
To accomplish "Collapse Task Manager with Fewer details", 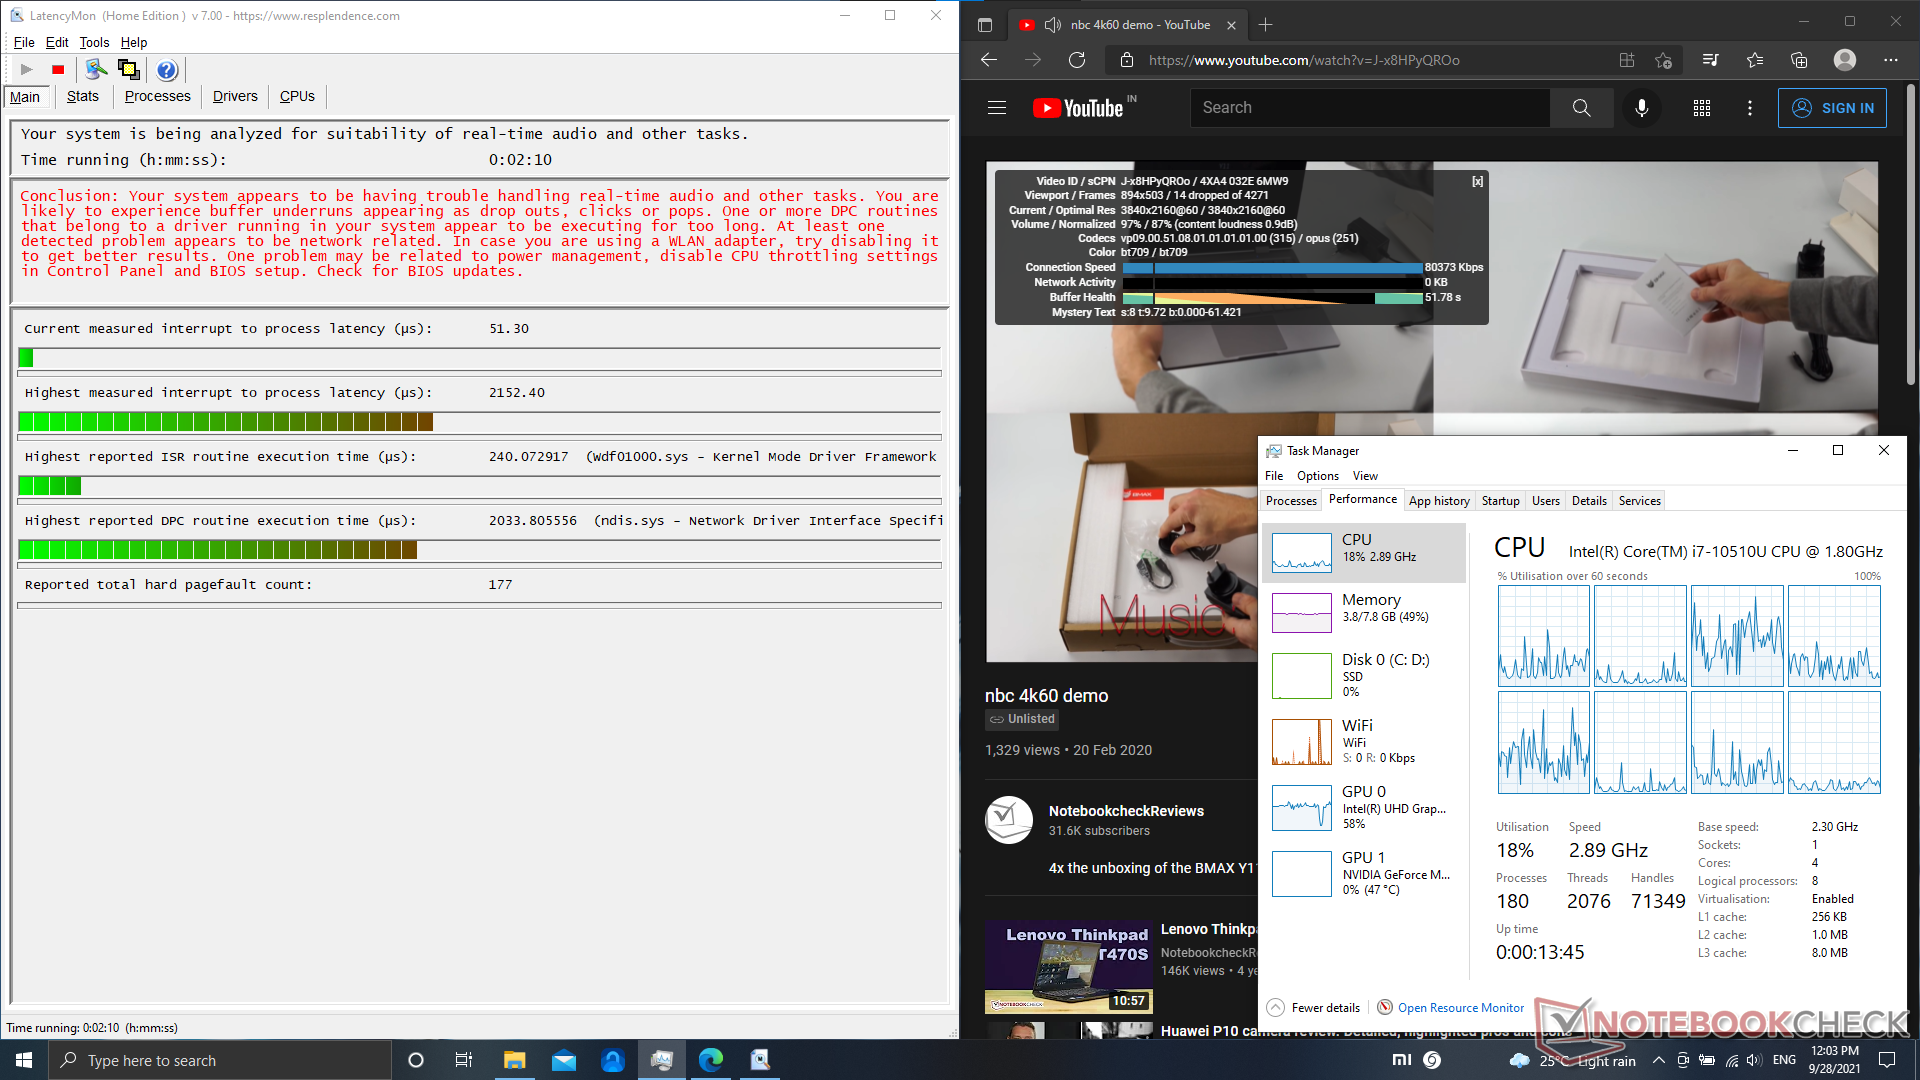I will point(1314,1008).
